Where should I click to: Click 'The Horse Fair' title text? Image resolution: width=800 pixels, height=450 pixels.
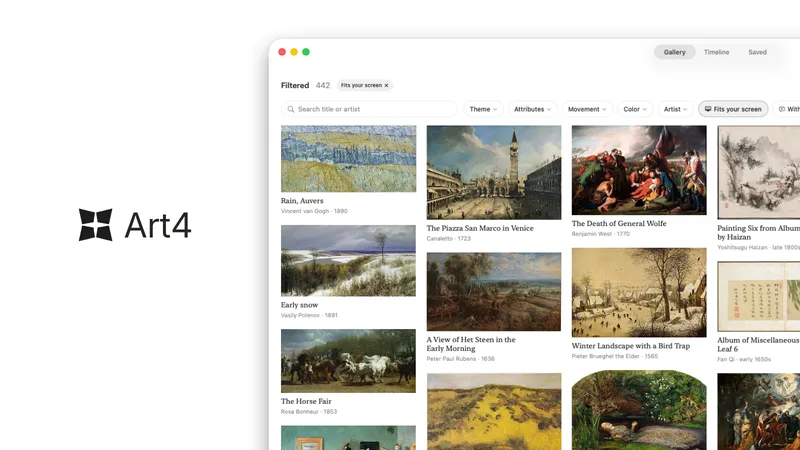pos(306,401)
